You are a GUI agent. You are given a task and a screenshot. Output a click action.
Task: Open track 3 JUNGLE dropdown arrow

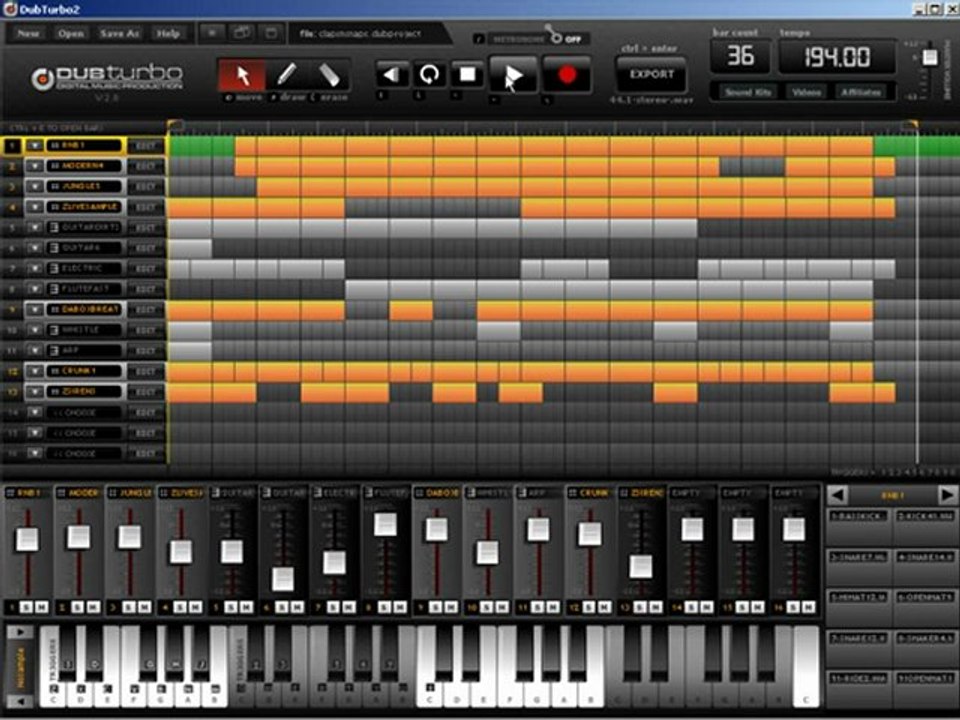pos(35,187)
